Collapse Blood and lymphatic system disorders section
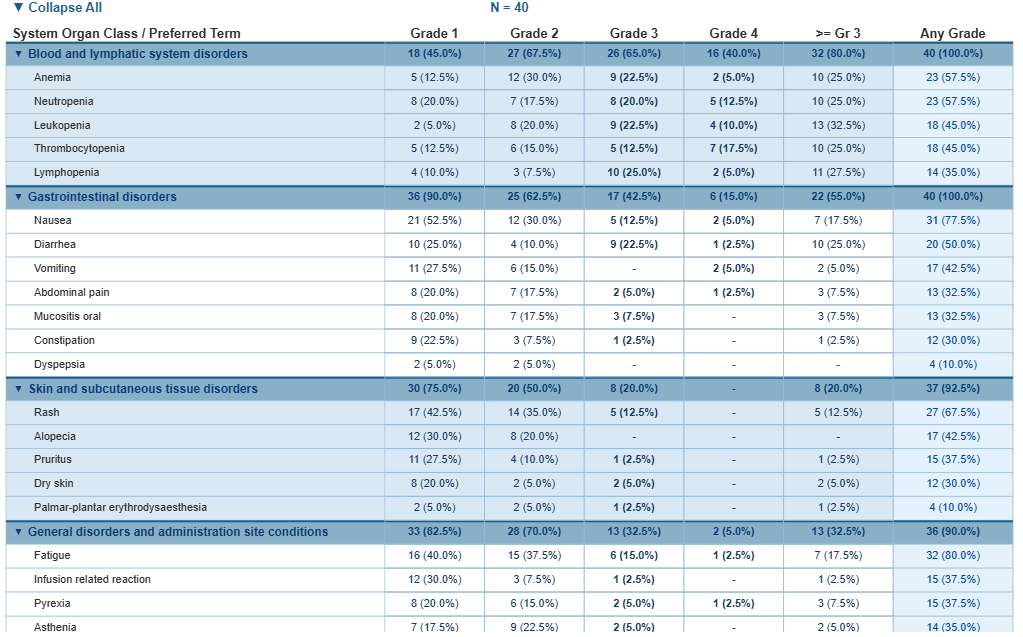The width and height of the screenshot is (1023, 637). (x=18, y=54)
